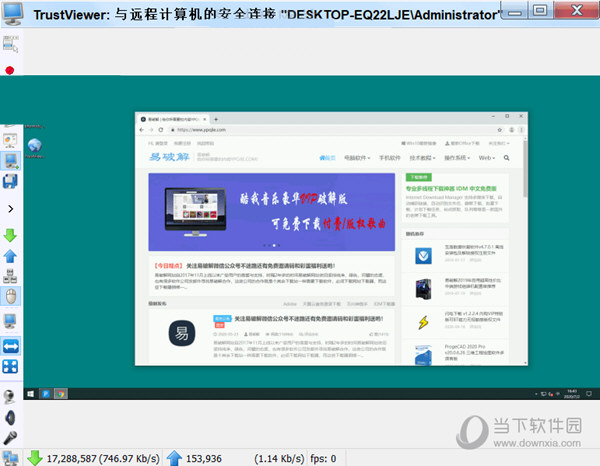Screen dimensions: 600x466
Task: Click the blue P app in remote taskbar
Action: [46, 394]
